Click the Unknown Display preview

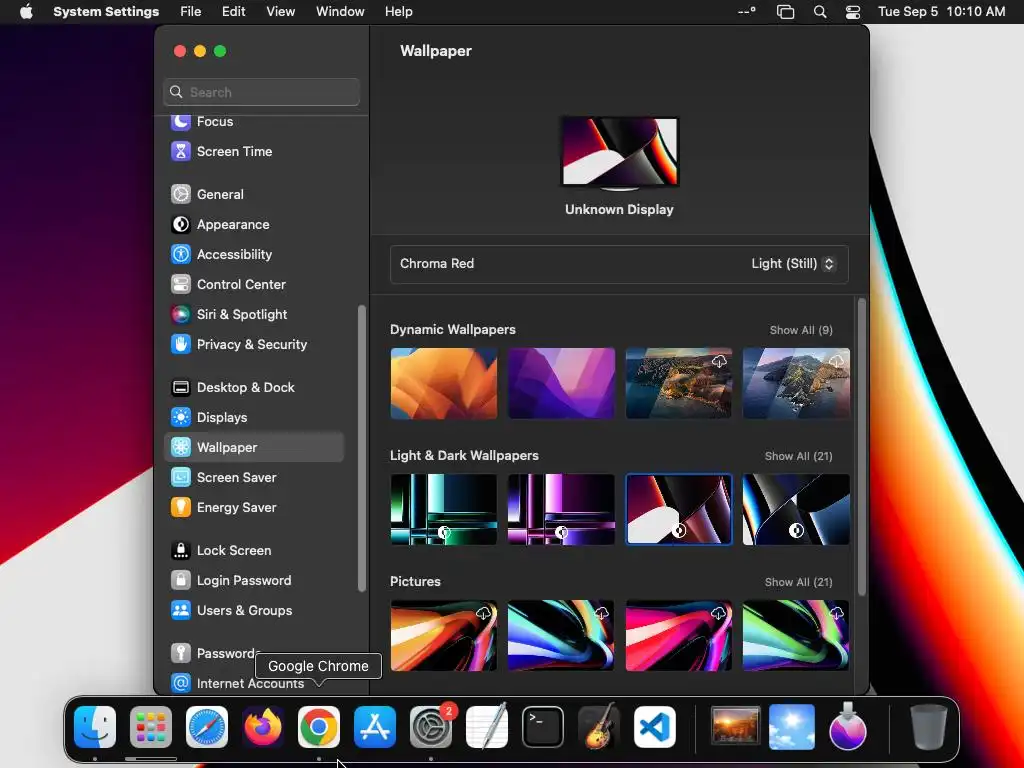pyautogui.click(x=620, y=154)
